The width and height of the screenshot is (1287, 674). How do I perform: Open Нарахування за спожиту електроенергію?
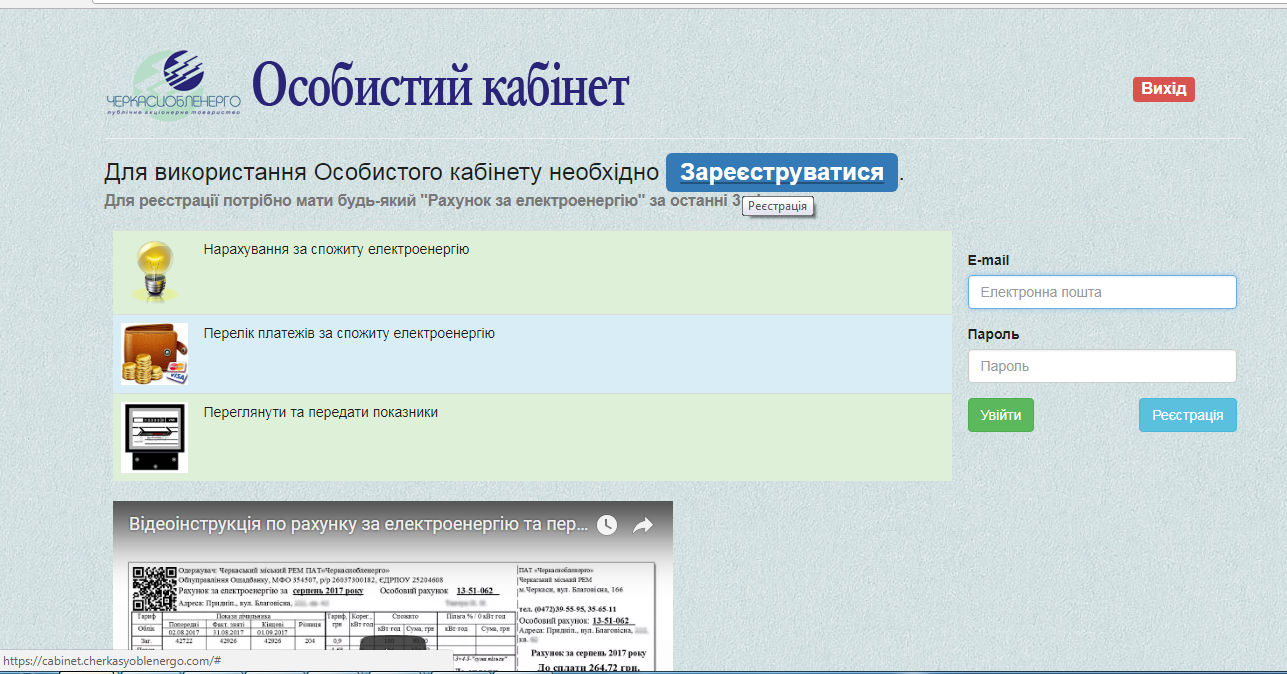[x=336, y=249]
